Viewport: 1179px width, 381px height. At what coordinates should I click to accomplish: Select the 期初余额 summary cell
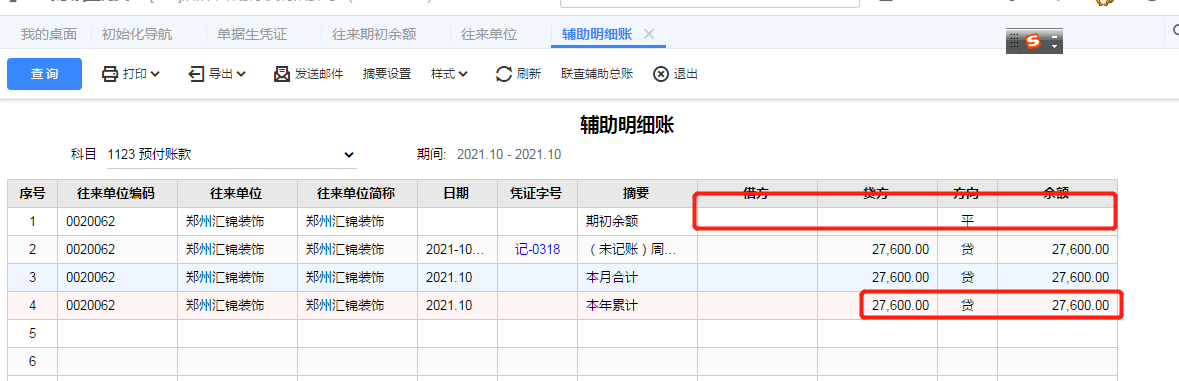[637, 222]
